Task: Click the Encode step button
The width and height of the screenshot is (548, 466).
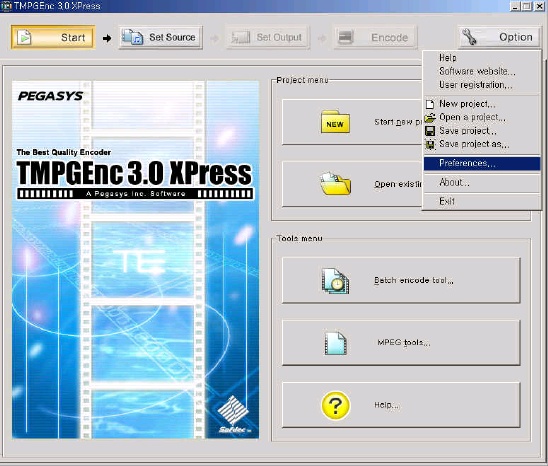Action: [x=375, y=37]
